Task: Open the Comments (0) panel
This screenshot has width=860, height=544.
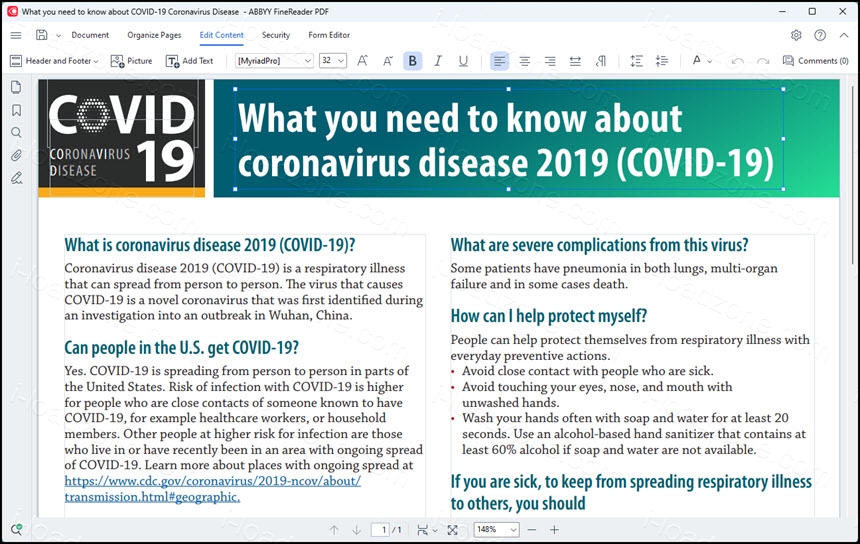Action: click(x=816, y=61)
